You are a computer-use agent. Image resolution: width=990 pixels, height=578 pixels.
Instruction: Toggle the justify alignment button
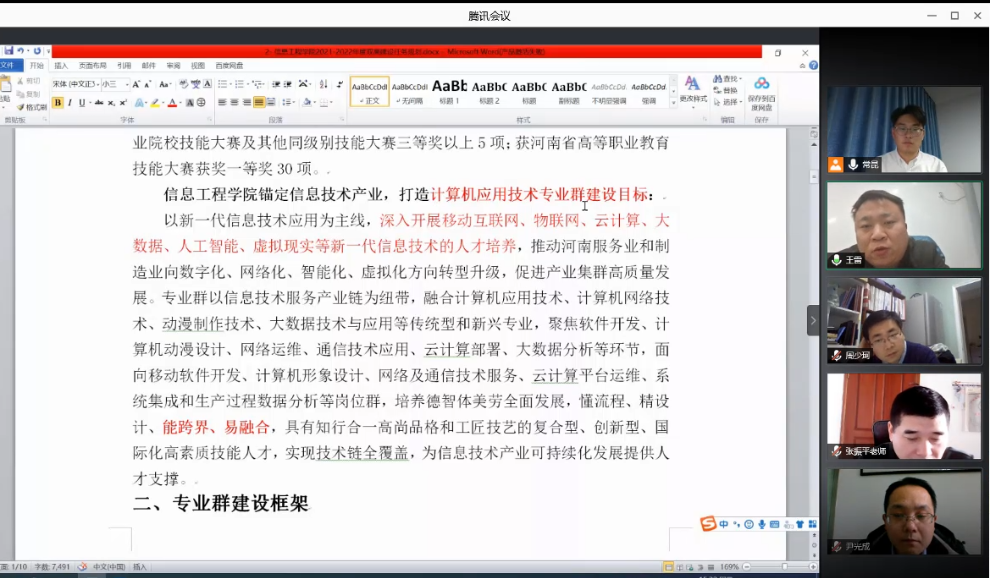[259, 102]
